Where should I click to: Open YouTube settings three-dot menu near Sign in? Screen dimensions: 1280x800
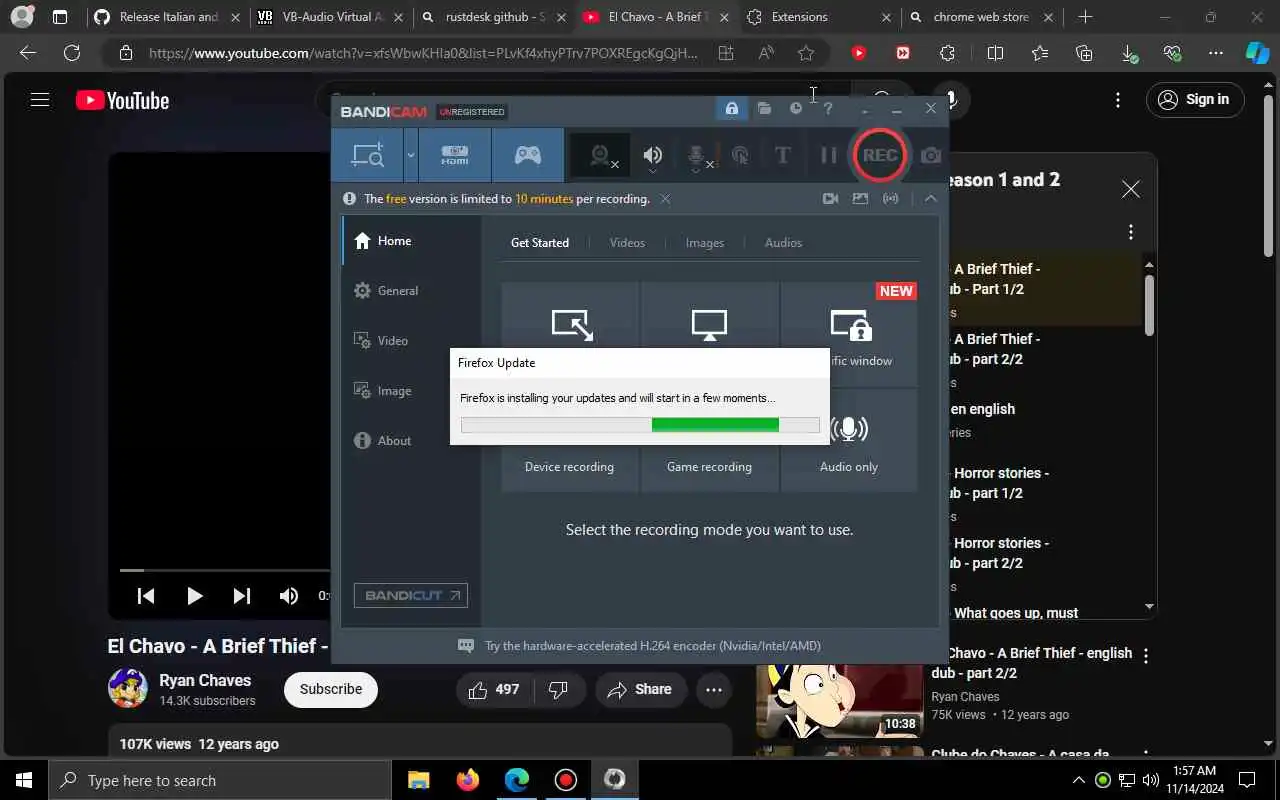(1118, 100)
